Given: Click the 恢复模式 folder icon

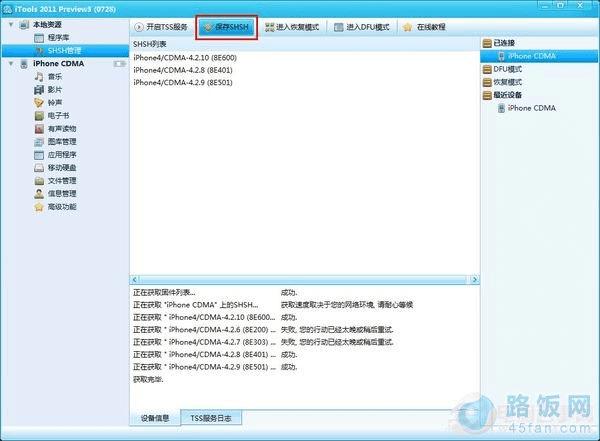Looking at the screenshot, I should click(487, 82).
